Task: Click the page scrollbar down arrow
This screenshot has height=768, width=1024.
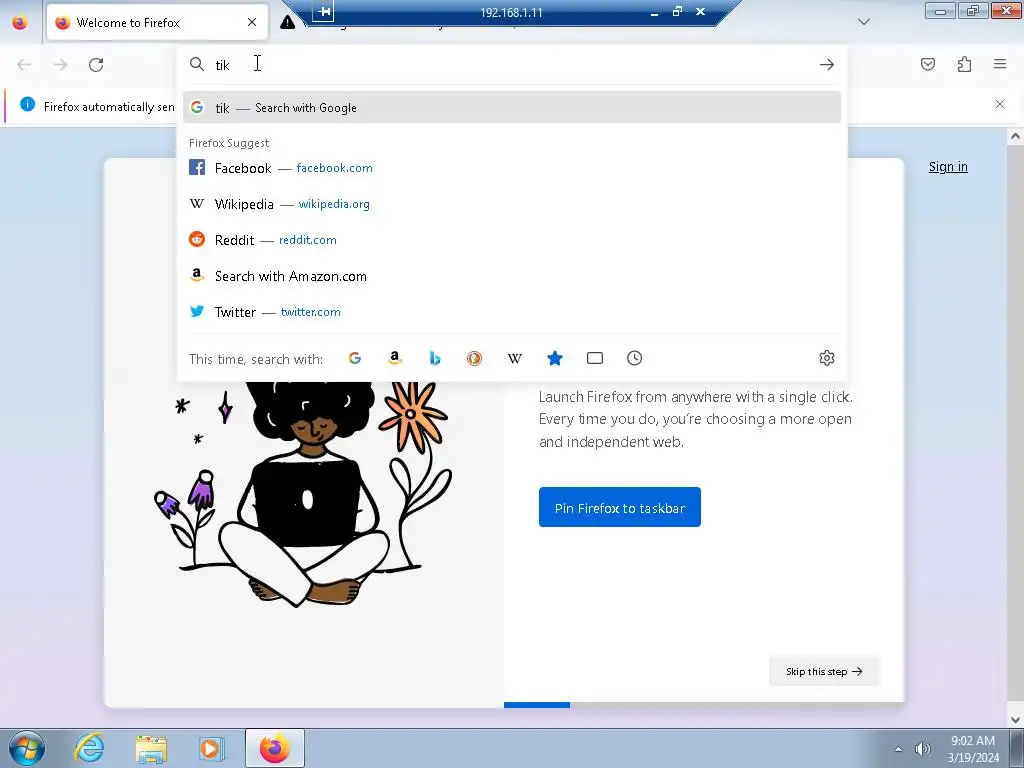Action: [1015, 720]
